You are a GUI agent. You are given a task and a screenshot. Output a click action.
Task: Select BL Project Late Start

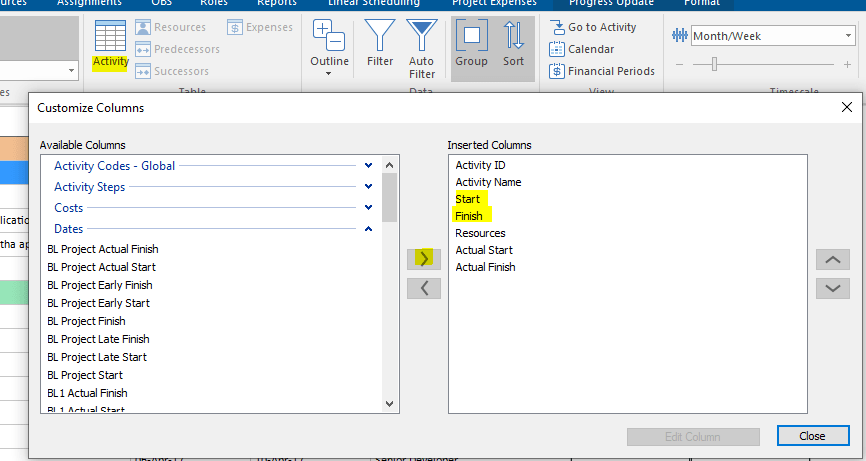[x=97, y=357]
